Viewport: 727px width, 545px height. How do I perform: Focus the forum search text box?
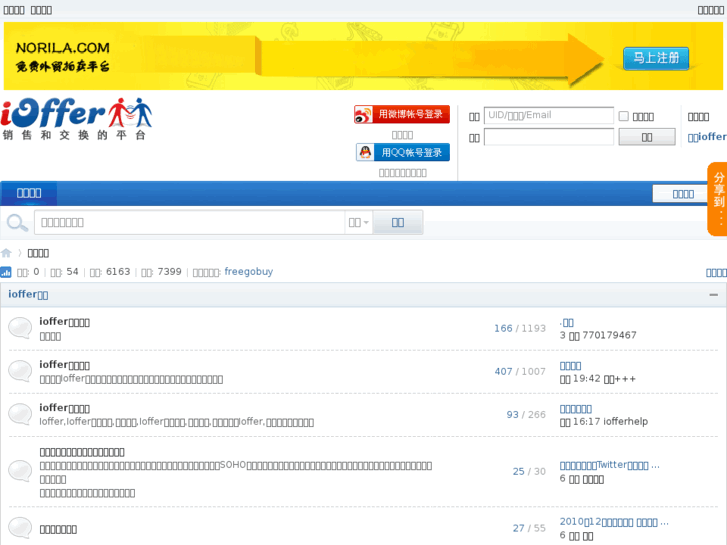click(189, 223)
